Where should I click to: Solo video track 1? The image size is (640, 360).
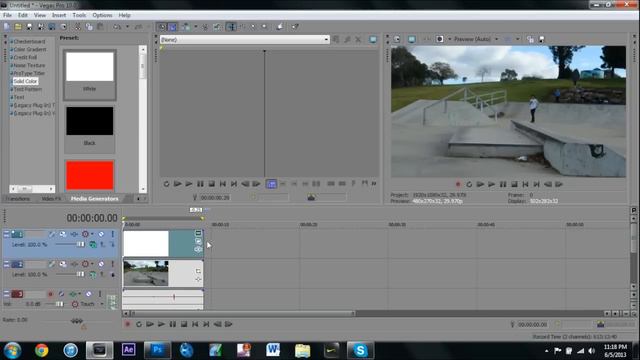pos(112,234)
